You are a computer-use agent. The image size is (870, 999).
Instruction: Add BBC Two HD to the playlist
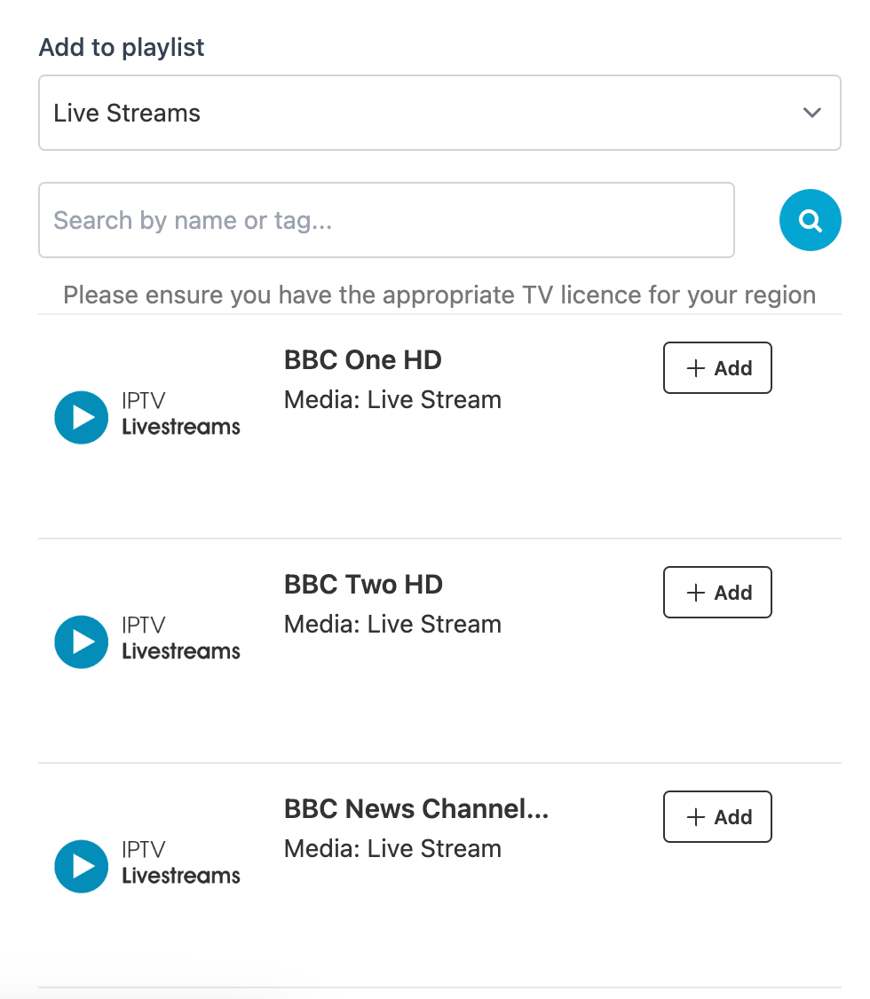coord(717,592)
